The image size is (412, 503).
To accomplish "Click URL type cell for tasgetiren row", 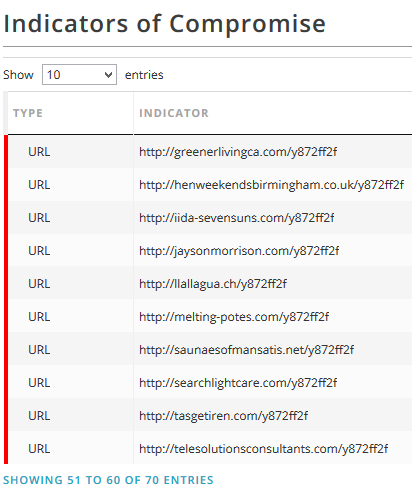I will pyautogui.click(x=39, y=416).
